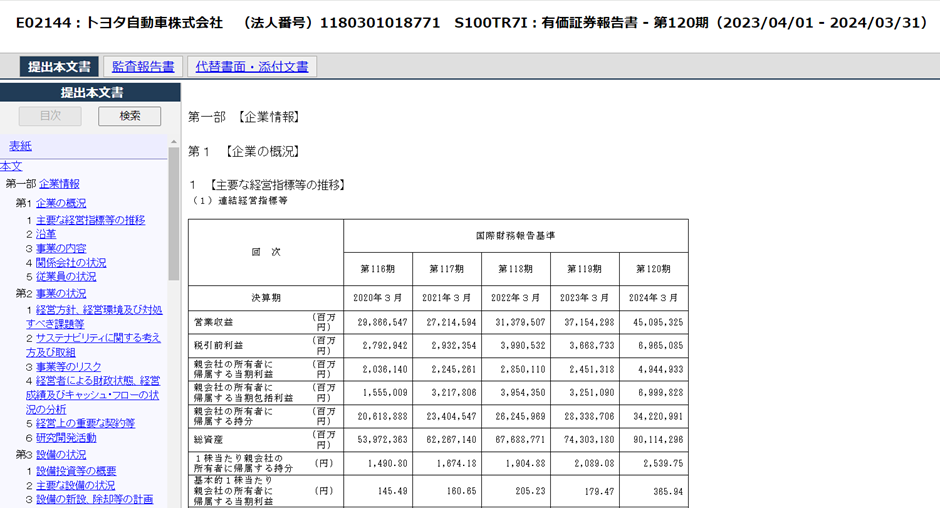Click the 第119期 column header
This screenshot has height=508, width=940.
(x=585, y=269)
